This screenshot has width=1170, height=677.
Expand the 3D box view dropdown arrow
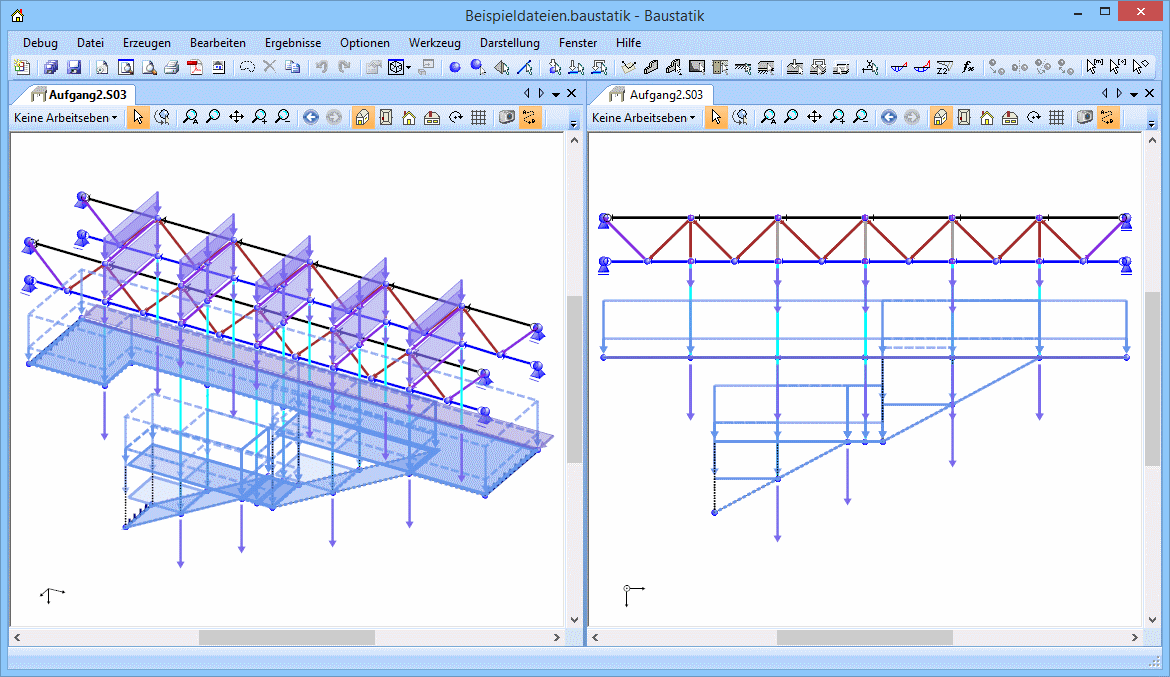(x=408, y=68)
